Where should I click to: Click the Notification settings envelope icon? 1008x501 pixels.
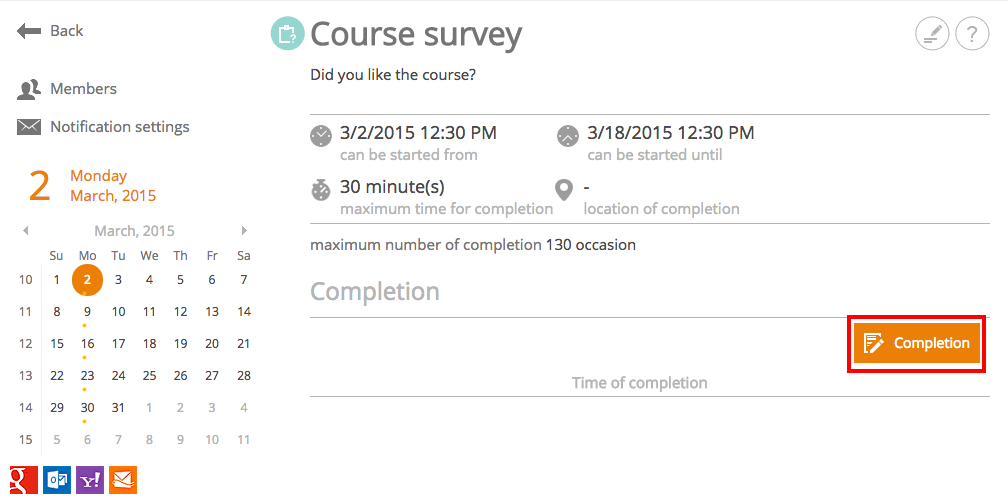pyautogui.click(x=29, y=127)
